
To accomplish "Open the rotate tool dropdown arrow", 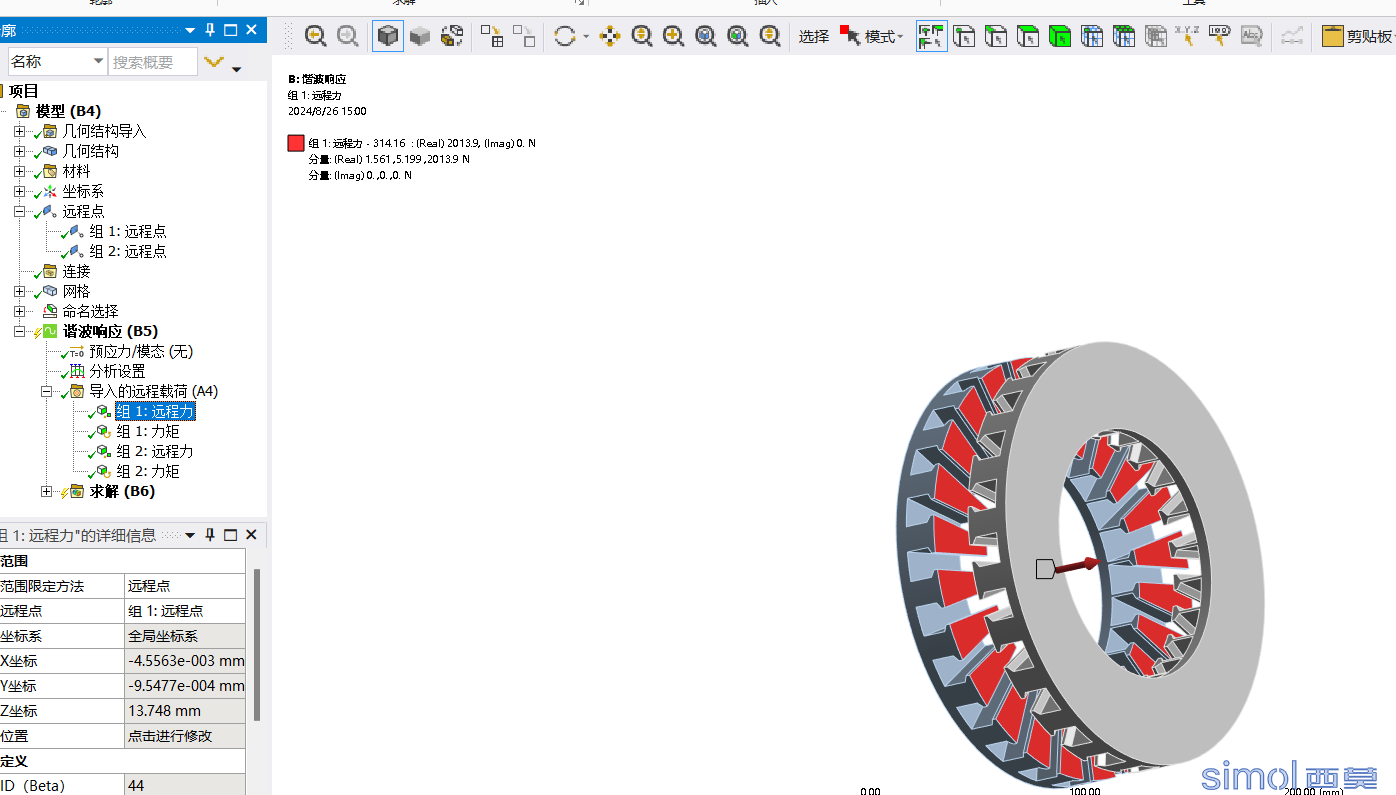I will pos(586,37).
